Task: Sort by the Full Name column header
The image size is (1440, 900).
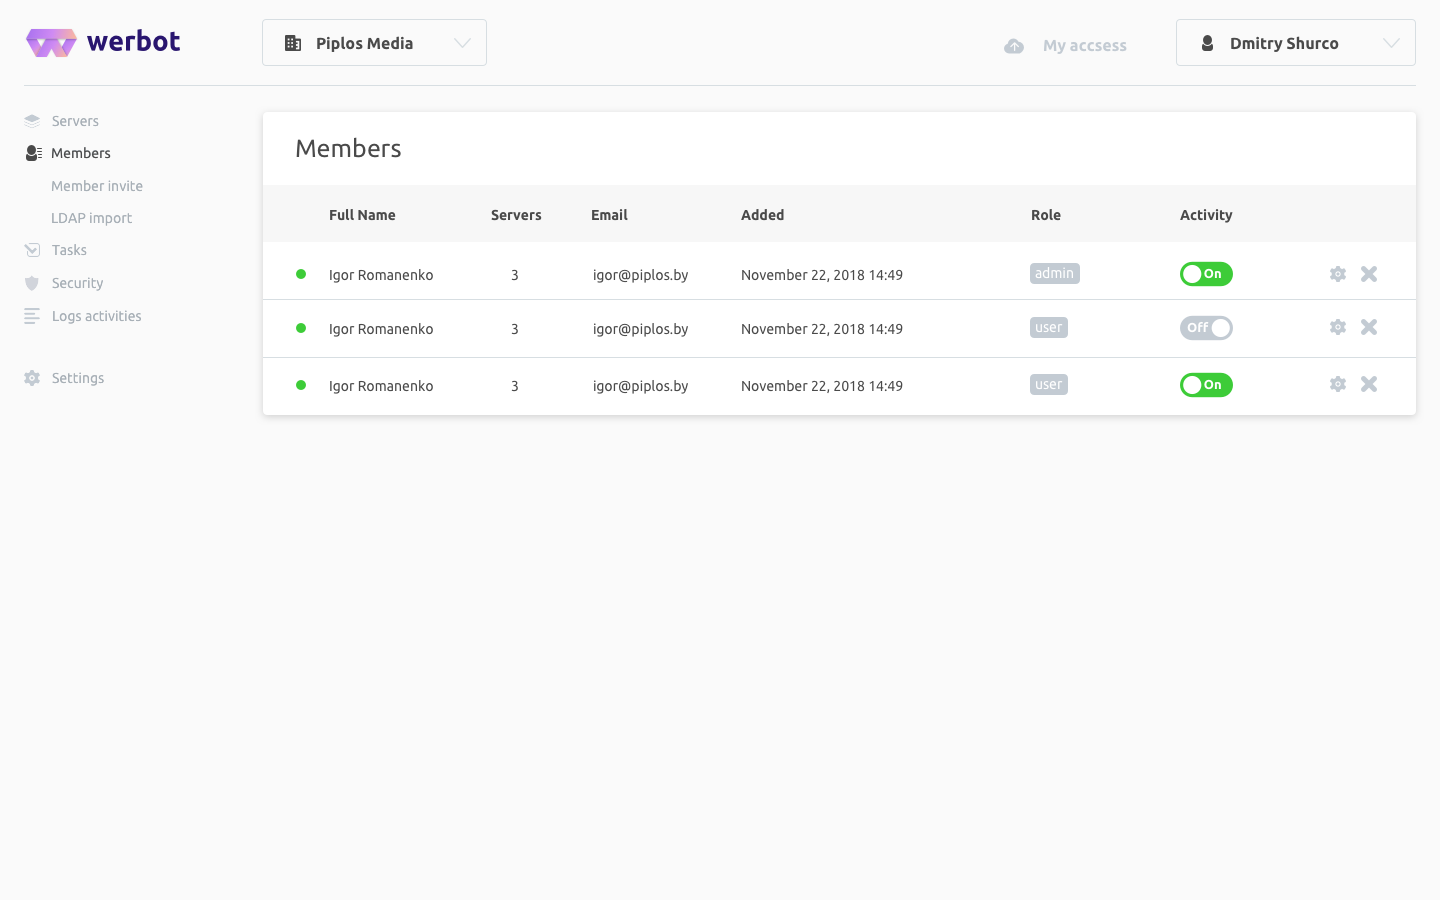Action: 362,215
